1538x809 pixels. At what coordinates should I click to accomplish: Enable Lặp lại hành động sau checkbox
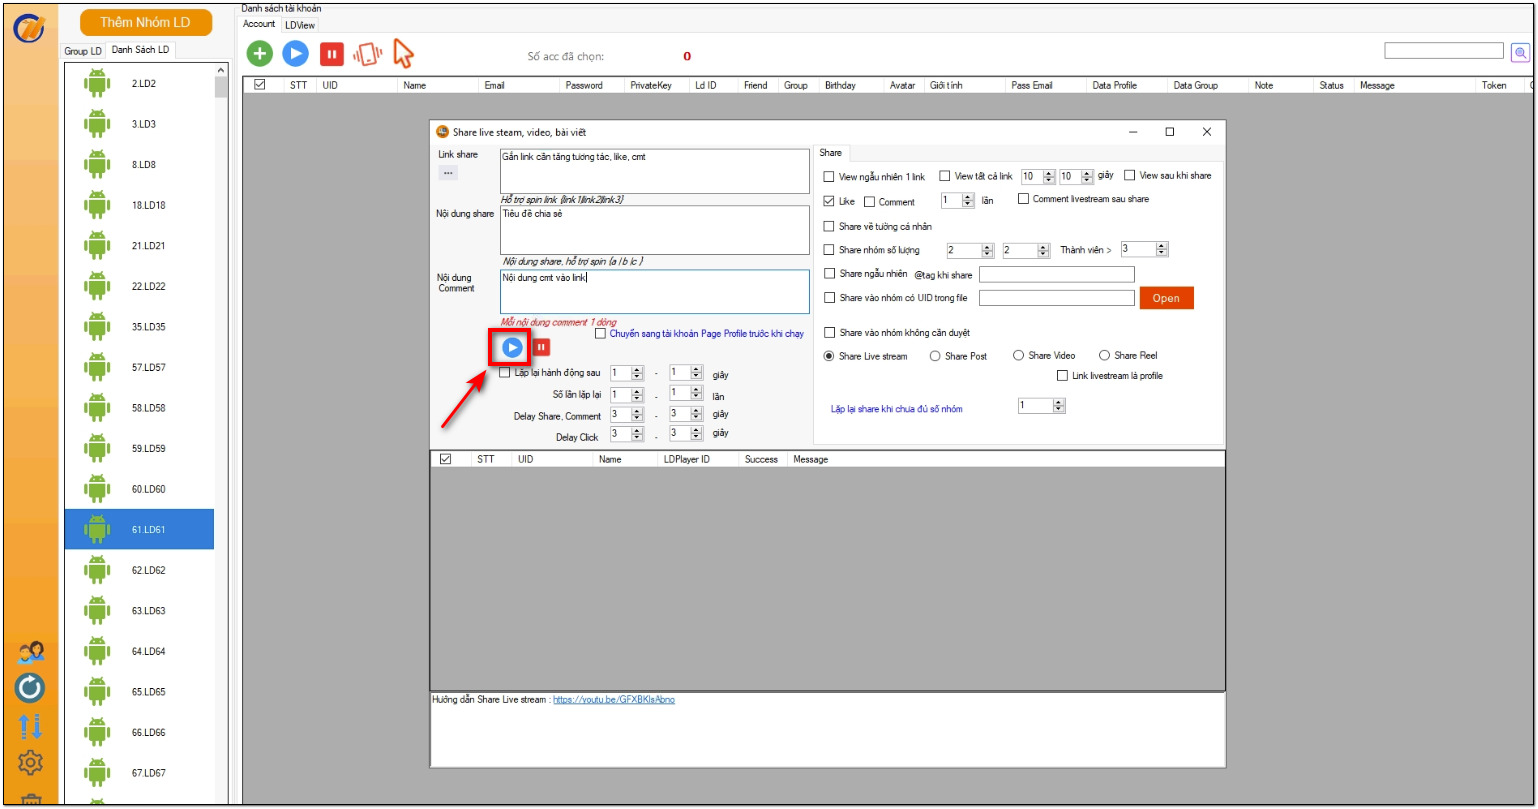coord(505,373)
